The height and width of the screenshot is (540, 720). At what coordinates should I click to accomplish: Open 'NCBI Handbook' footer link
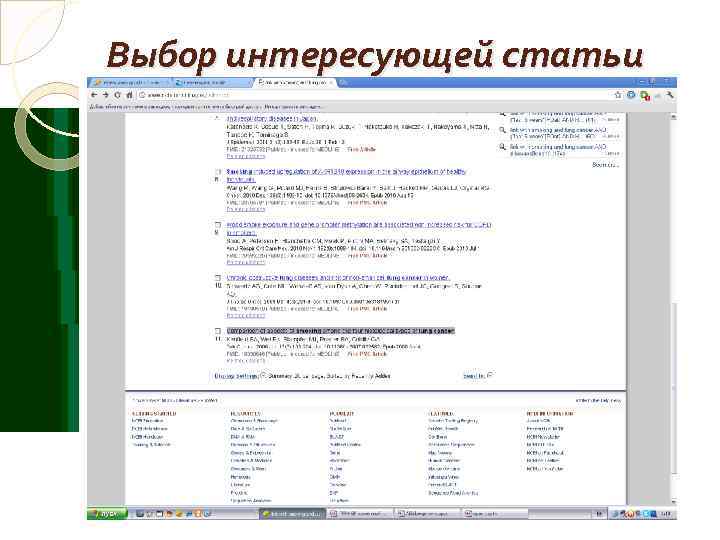pos(147,437)
